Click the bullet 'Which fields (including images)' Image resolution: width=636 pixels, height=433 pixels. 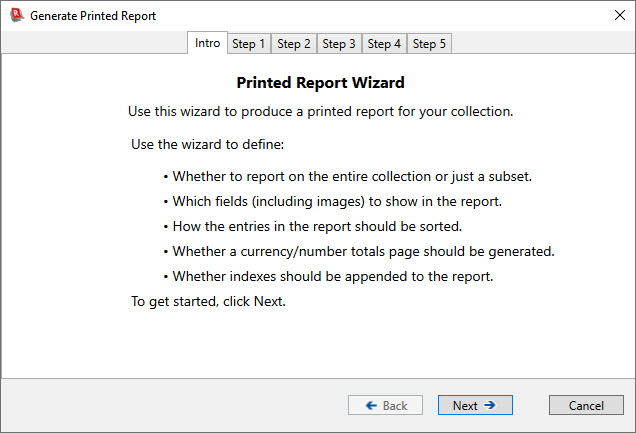coord(333,201)
